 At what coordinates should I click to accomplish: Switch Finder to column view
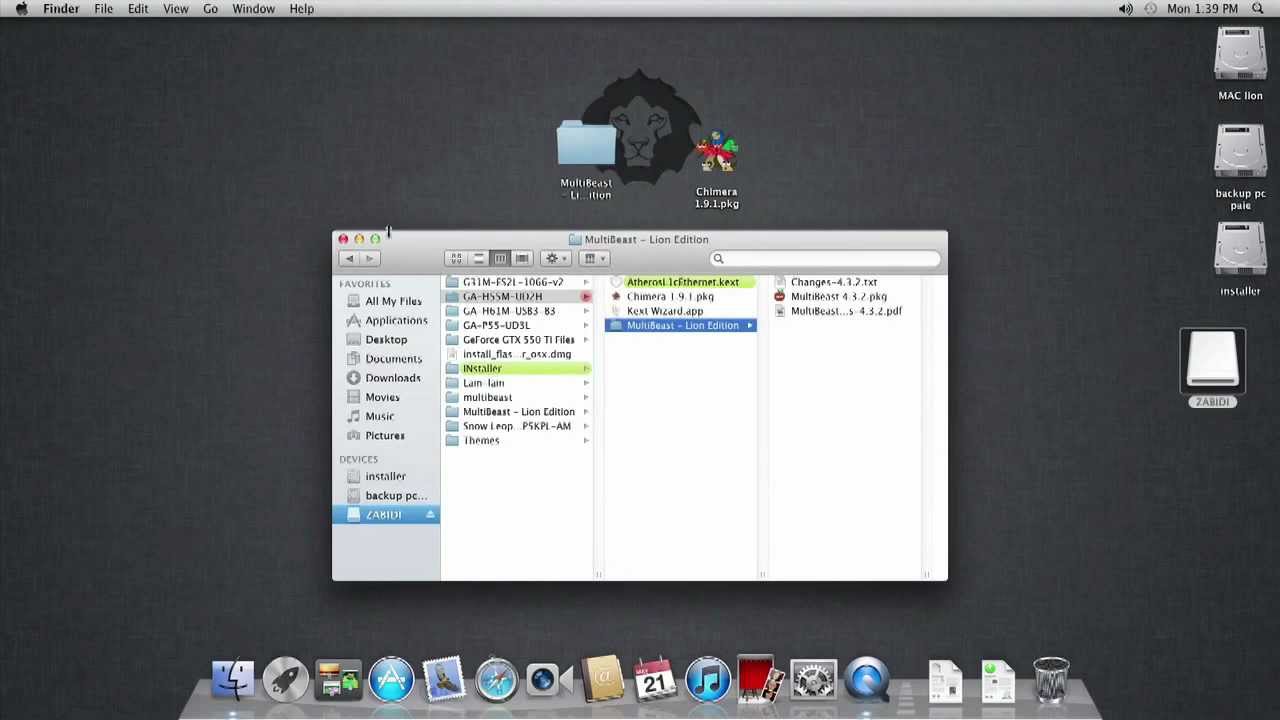500,258
